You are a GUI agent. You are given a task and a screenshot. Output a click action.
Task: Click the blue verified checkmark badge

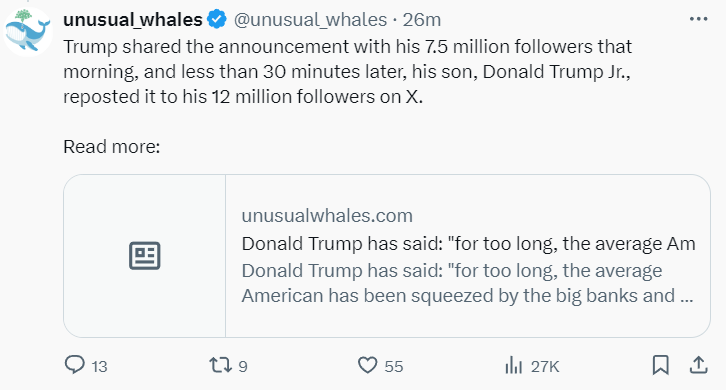point(217,20)
